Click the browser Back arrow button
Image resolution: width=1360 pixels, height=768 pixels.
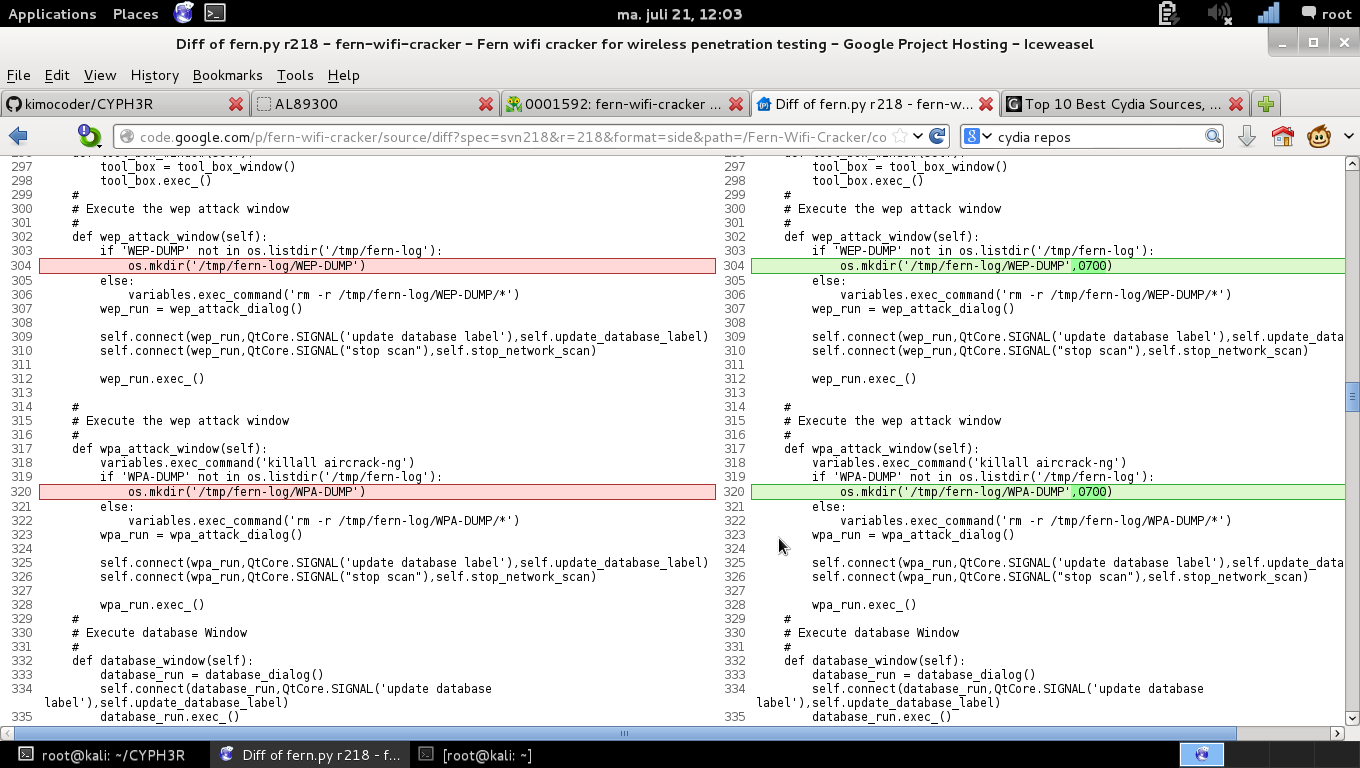18,137
